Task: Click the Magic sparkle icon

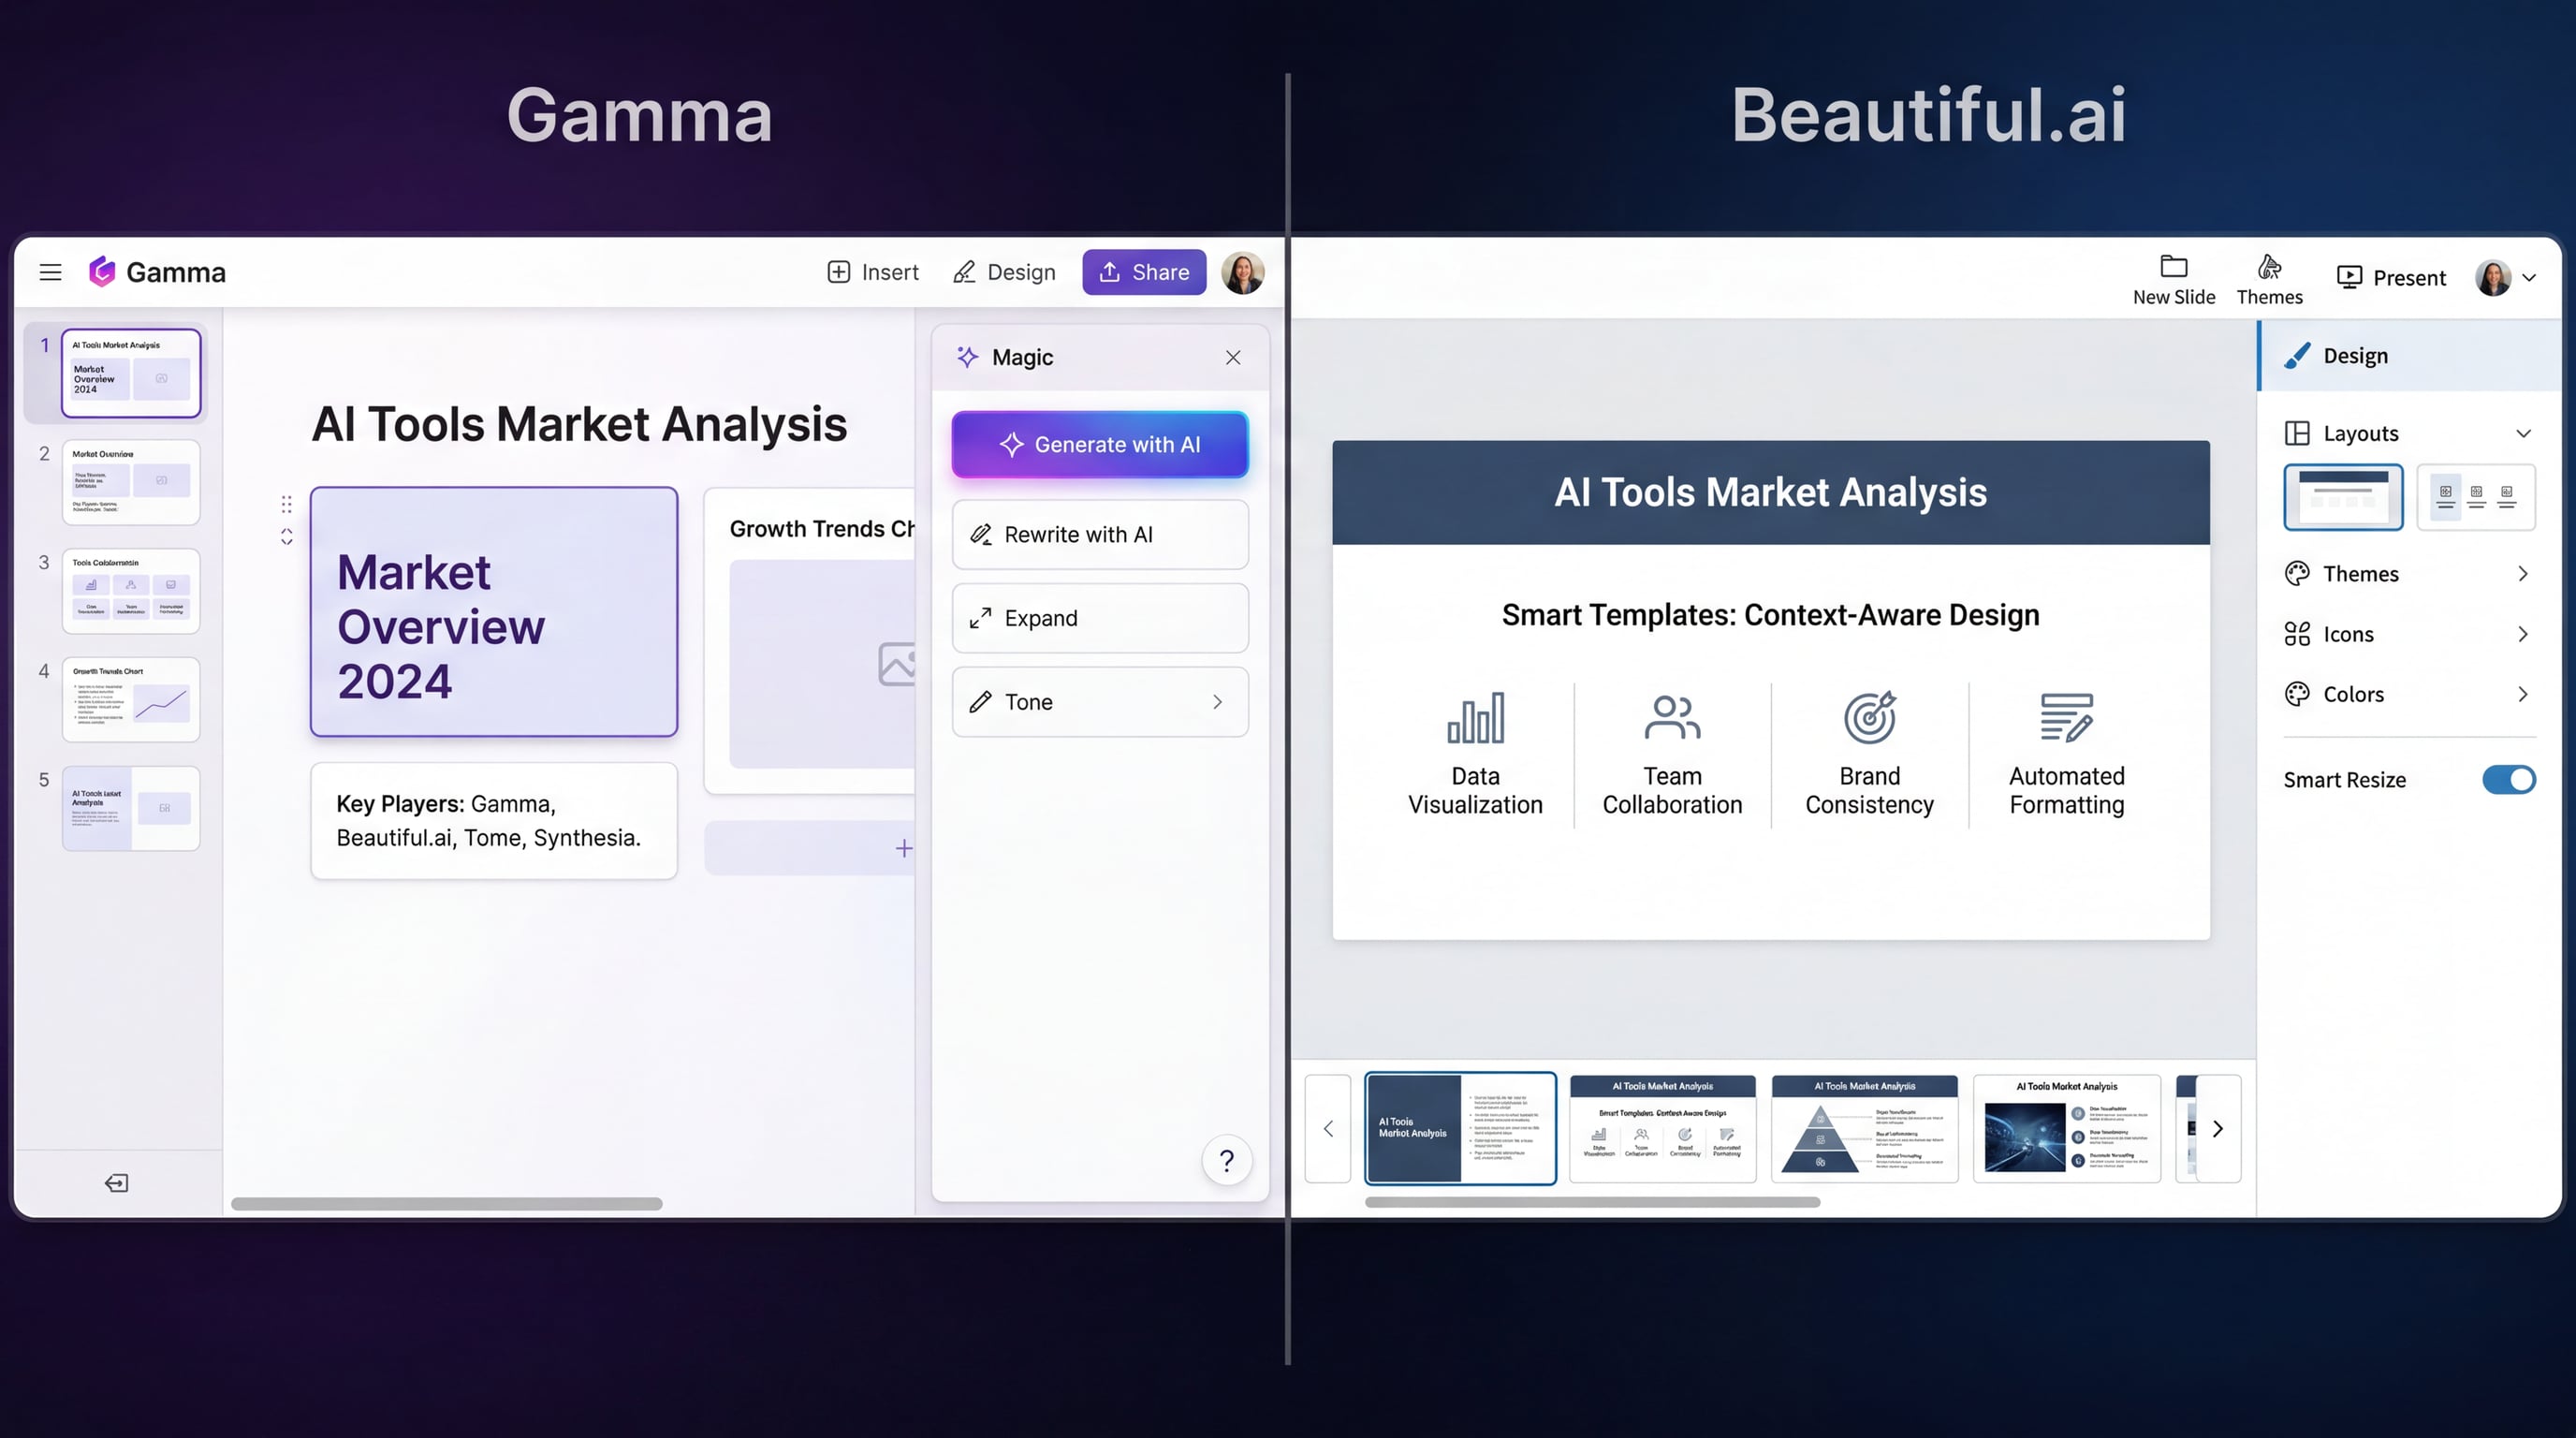Action: pos(967,357)
